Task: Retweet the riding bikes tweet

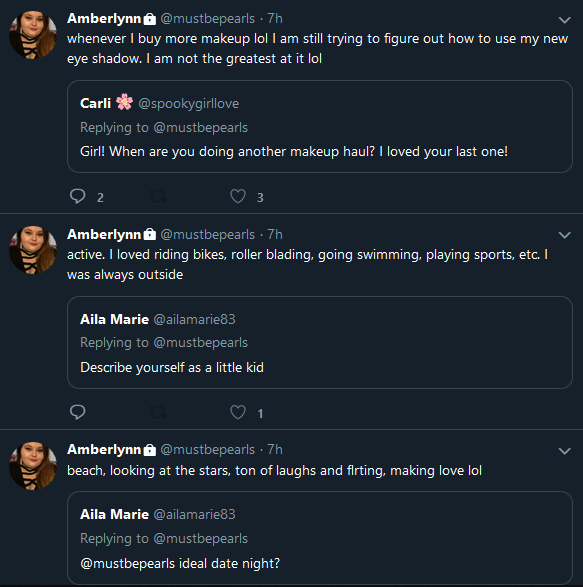Action: [x=158, y=412]
